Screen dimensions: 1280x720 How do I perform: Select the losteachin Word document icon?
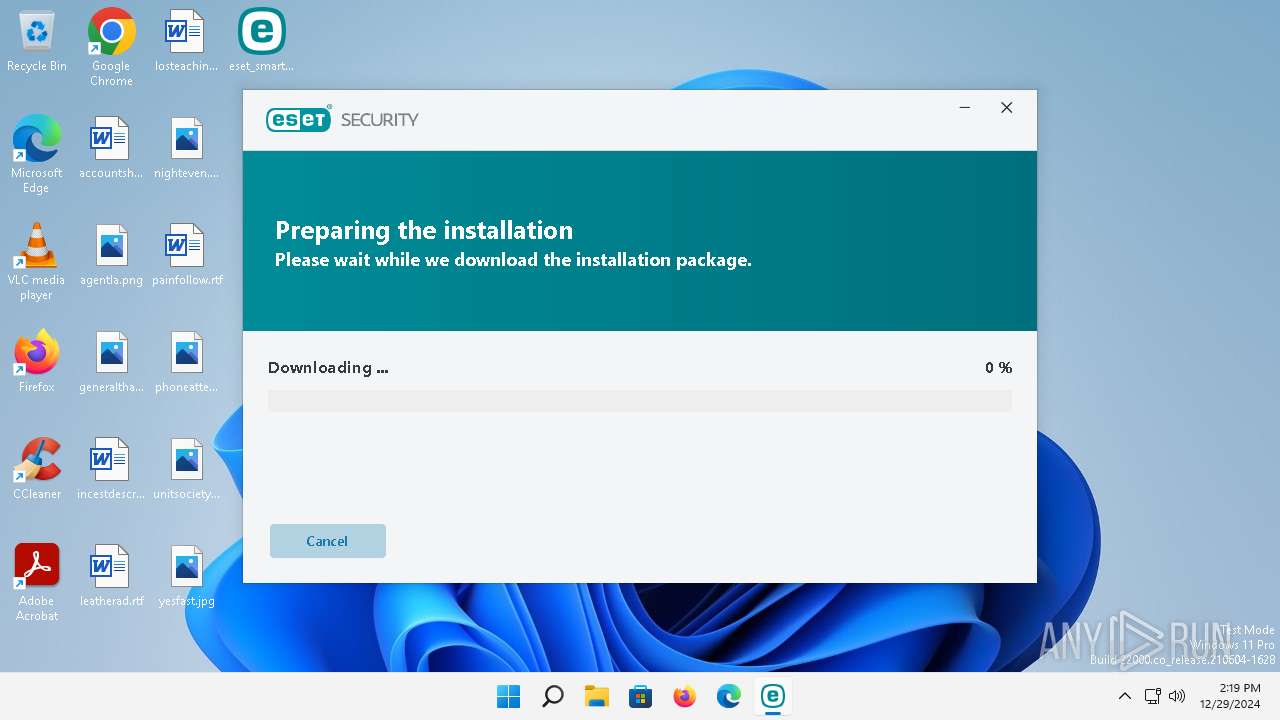click(x=186, y=42)
